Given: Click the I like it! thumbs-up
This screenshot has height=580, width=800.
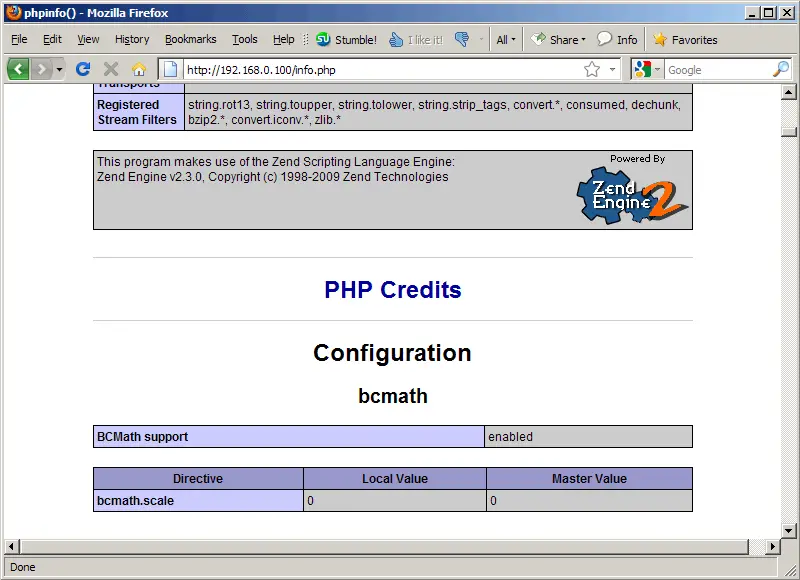Looking at the screenshot, I should click(x=416, y=40).
